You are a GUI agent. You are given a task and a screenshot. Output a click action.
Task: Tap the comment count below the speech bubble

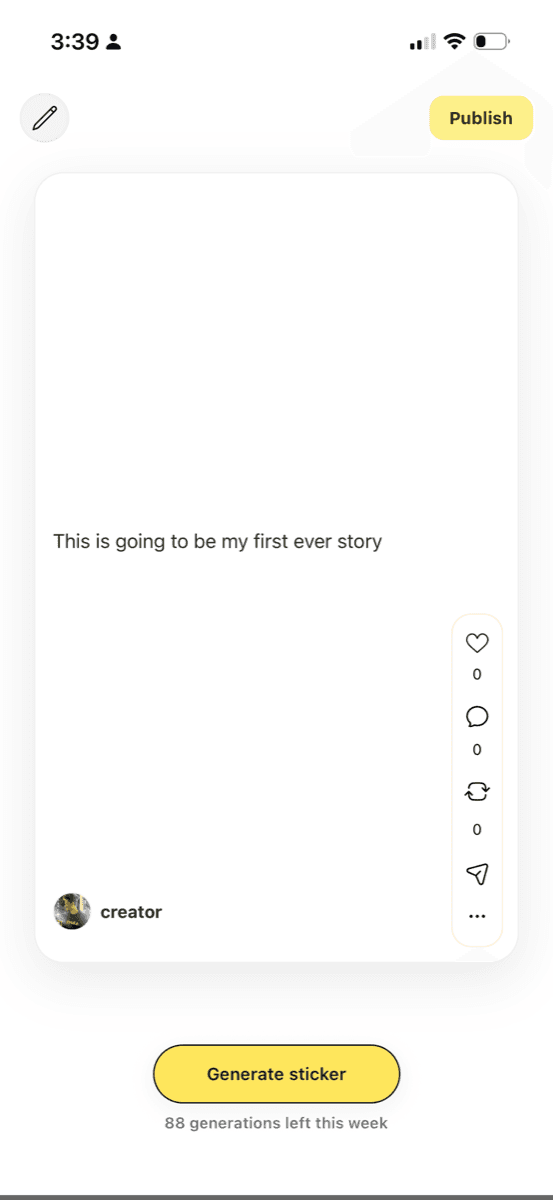(477, 750)
